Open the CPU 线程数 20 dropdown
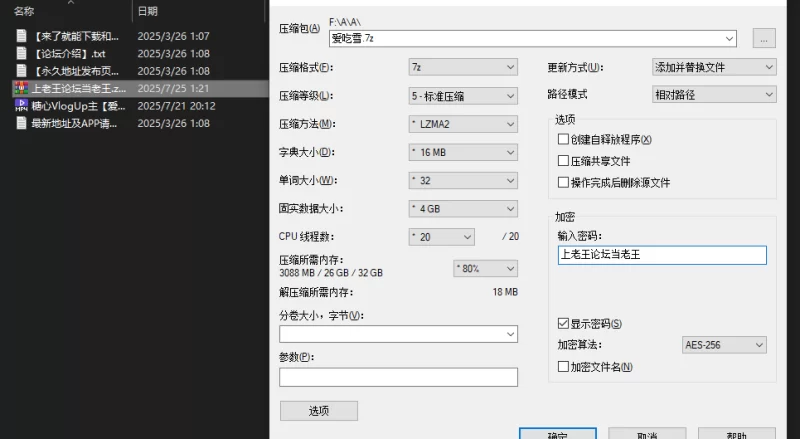Screen dimensions: 800x439 442,237
